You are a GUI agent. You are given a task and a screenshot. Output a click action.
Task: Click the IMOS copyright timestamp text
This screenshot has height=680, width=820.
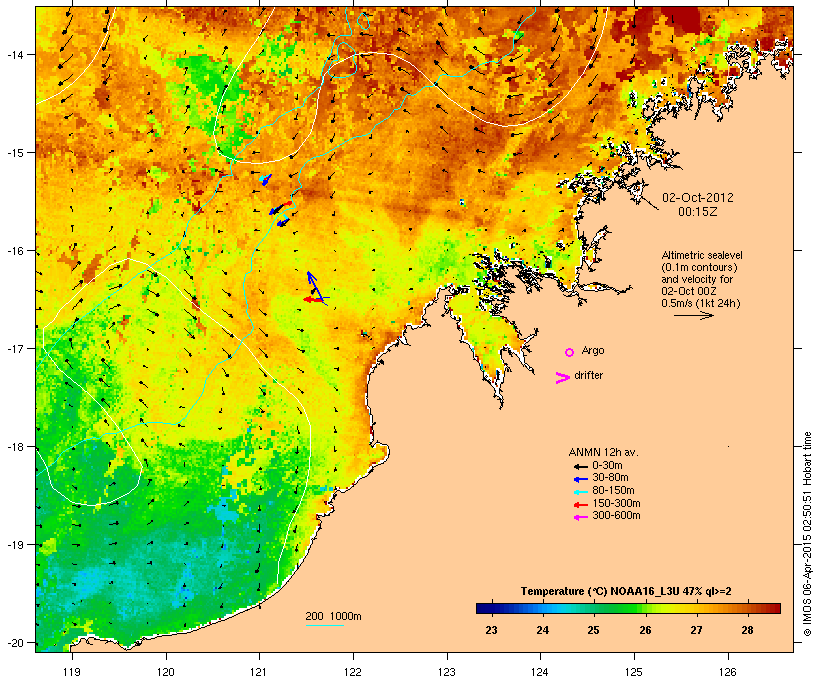coord(807,534)
